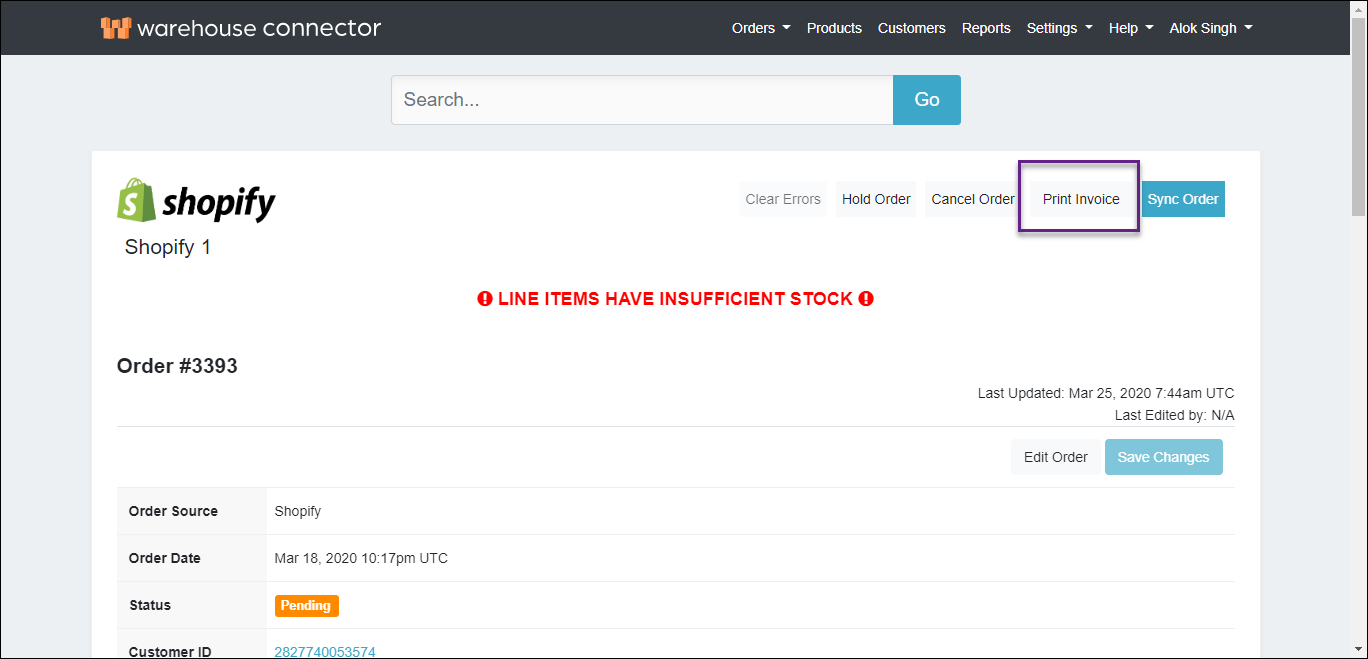Navigate to Customers in the navbar
1368x659 pixels.
[911, 28]
